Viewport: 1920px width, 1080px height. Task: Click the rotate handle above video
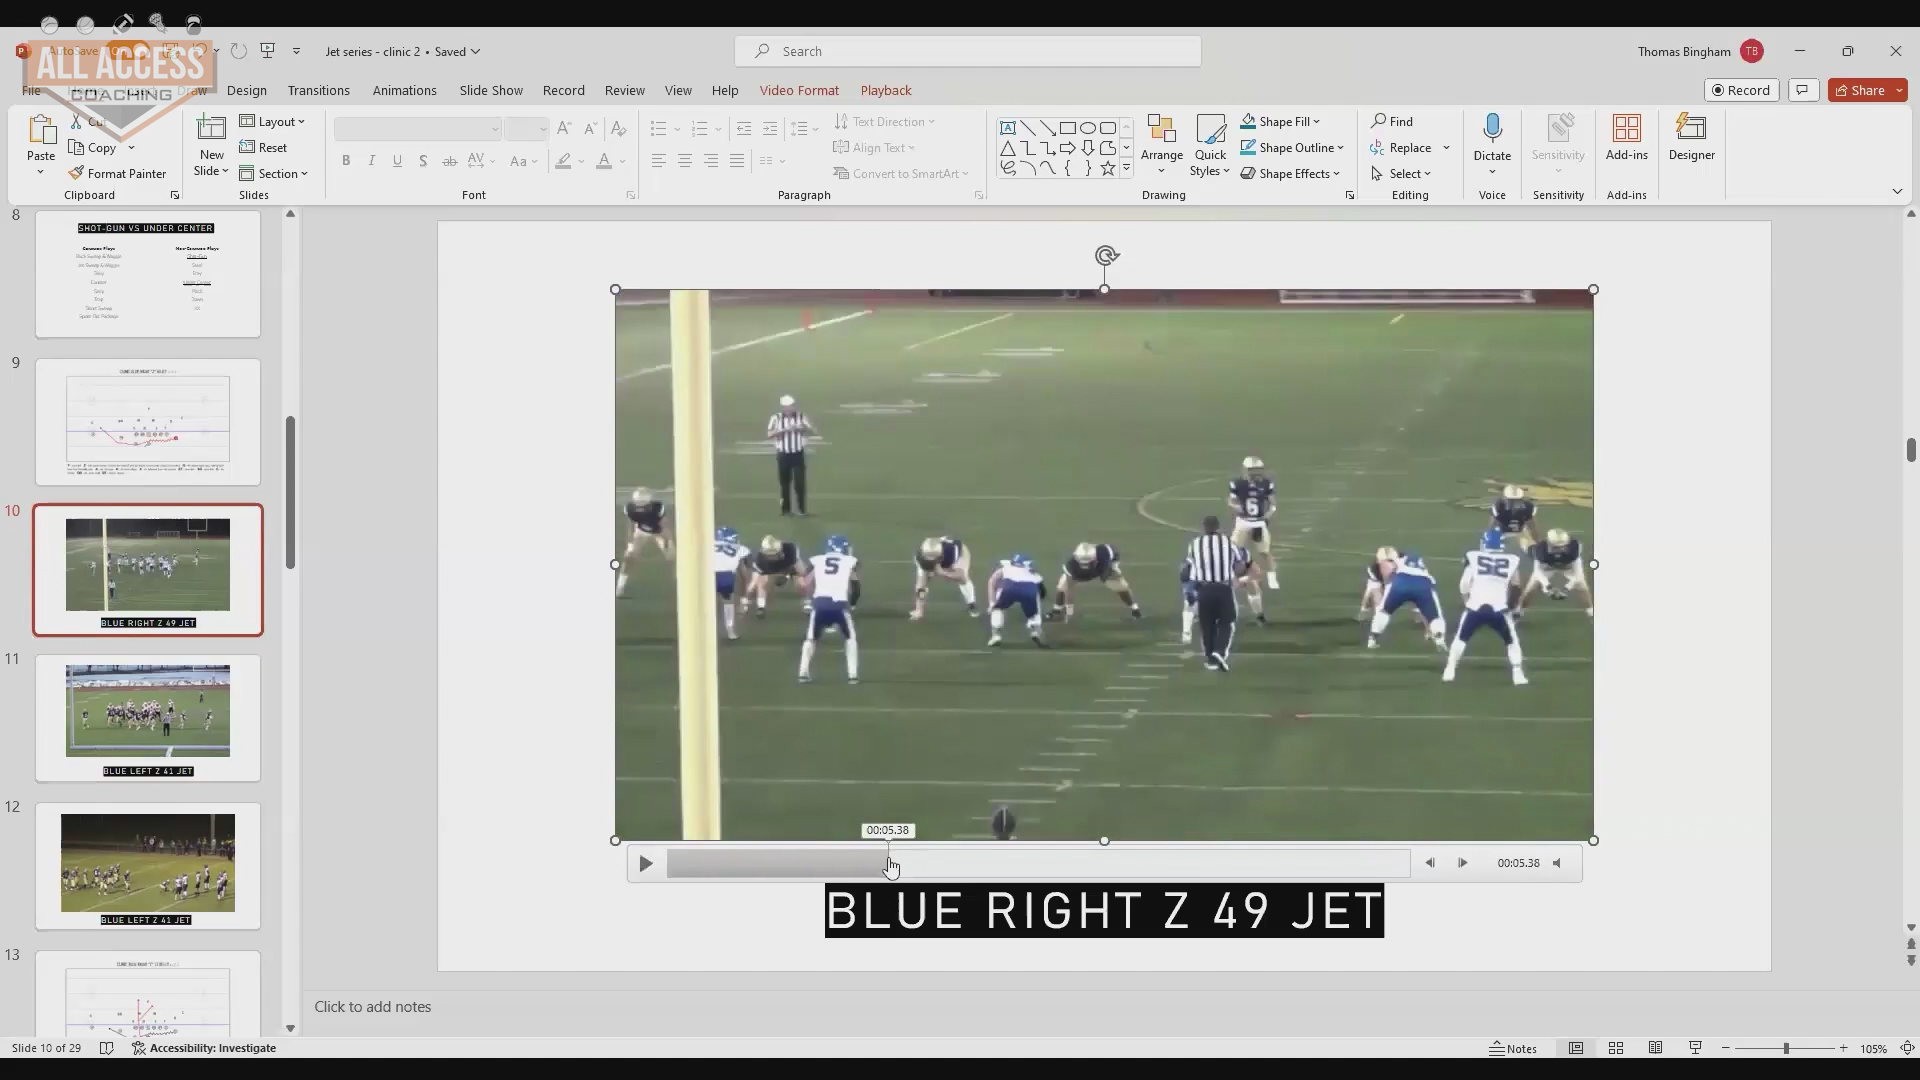[x=1105, y=256]
